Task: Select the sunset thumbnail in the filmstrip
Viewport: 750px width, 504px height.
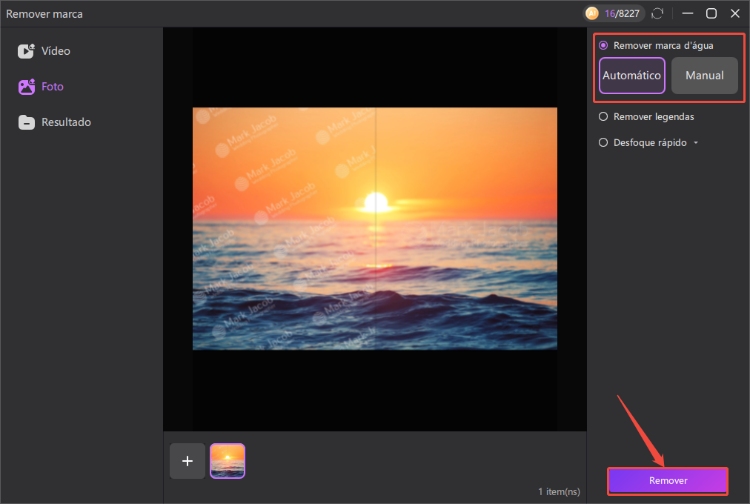Action: 227,461
